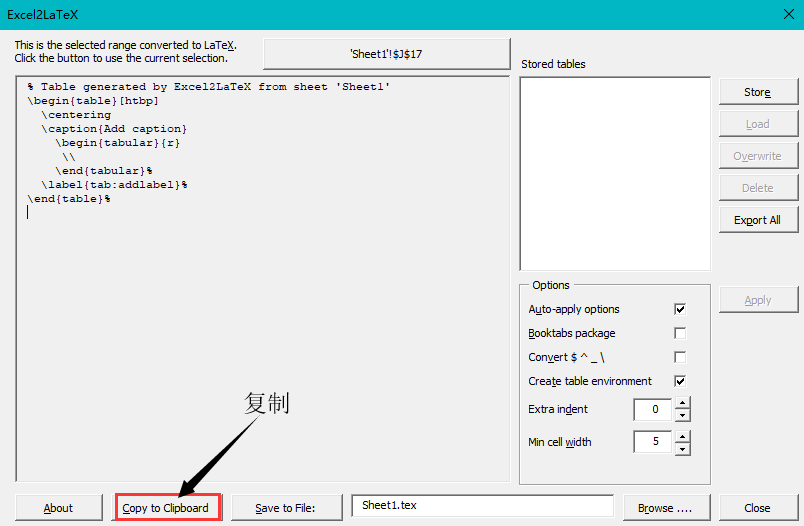
Task: Click the \begin{table}[htbp] line
Action: [93, 100]
